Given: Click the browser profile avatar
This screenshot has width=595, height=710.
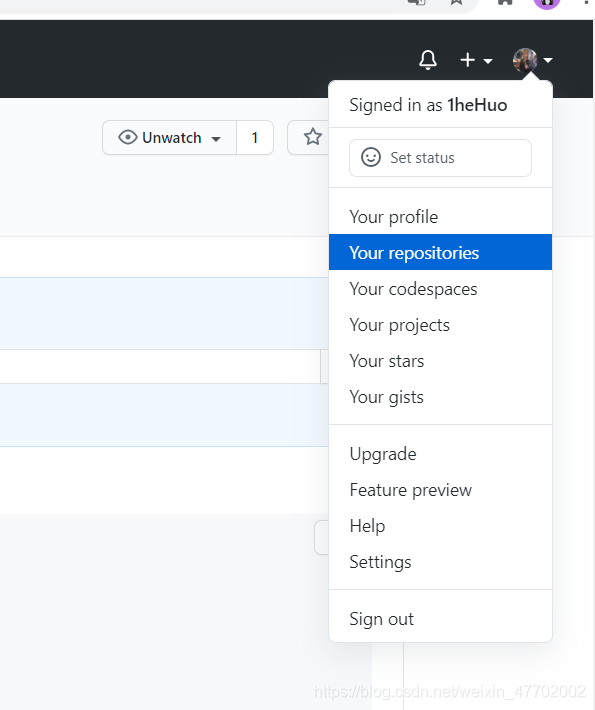Looking at the screenshot, I should tap(547, 4).
